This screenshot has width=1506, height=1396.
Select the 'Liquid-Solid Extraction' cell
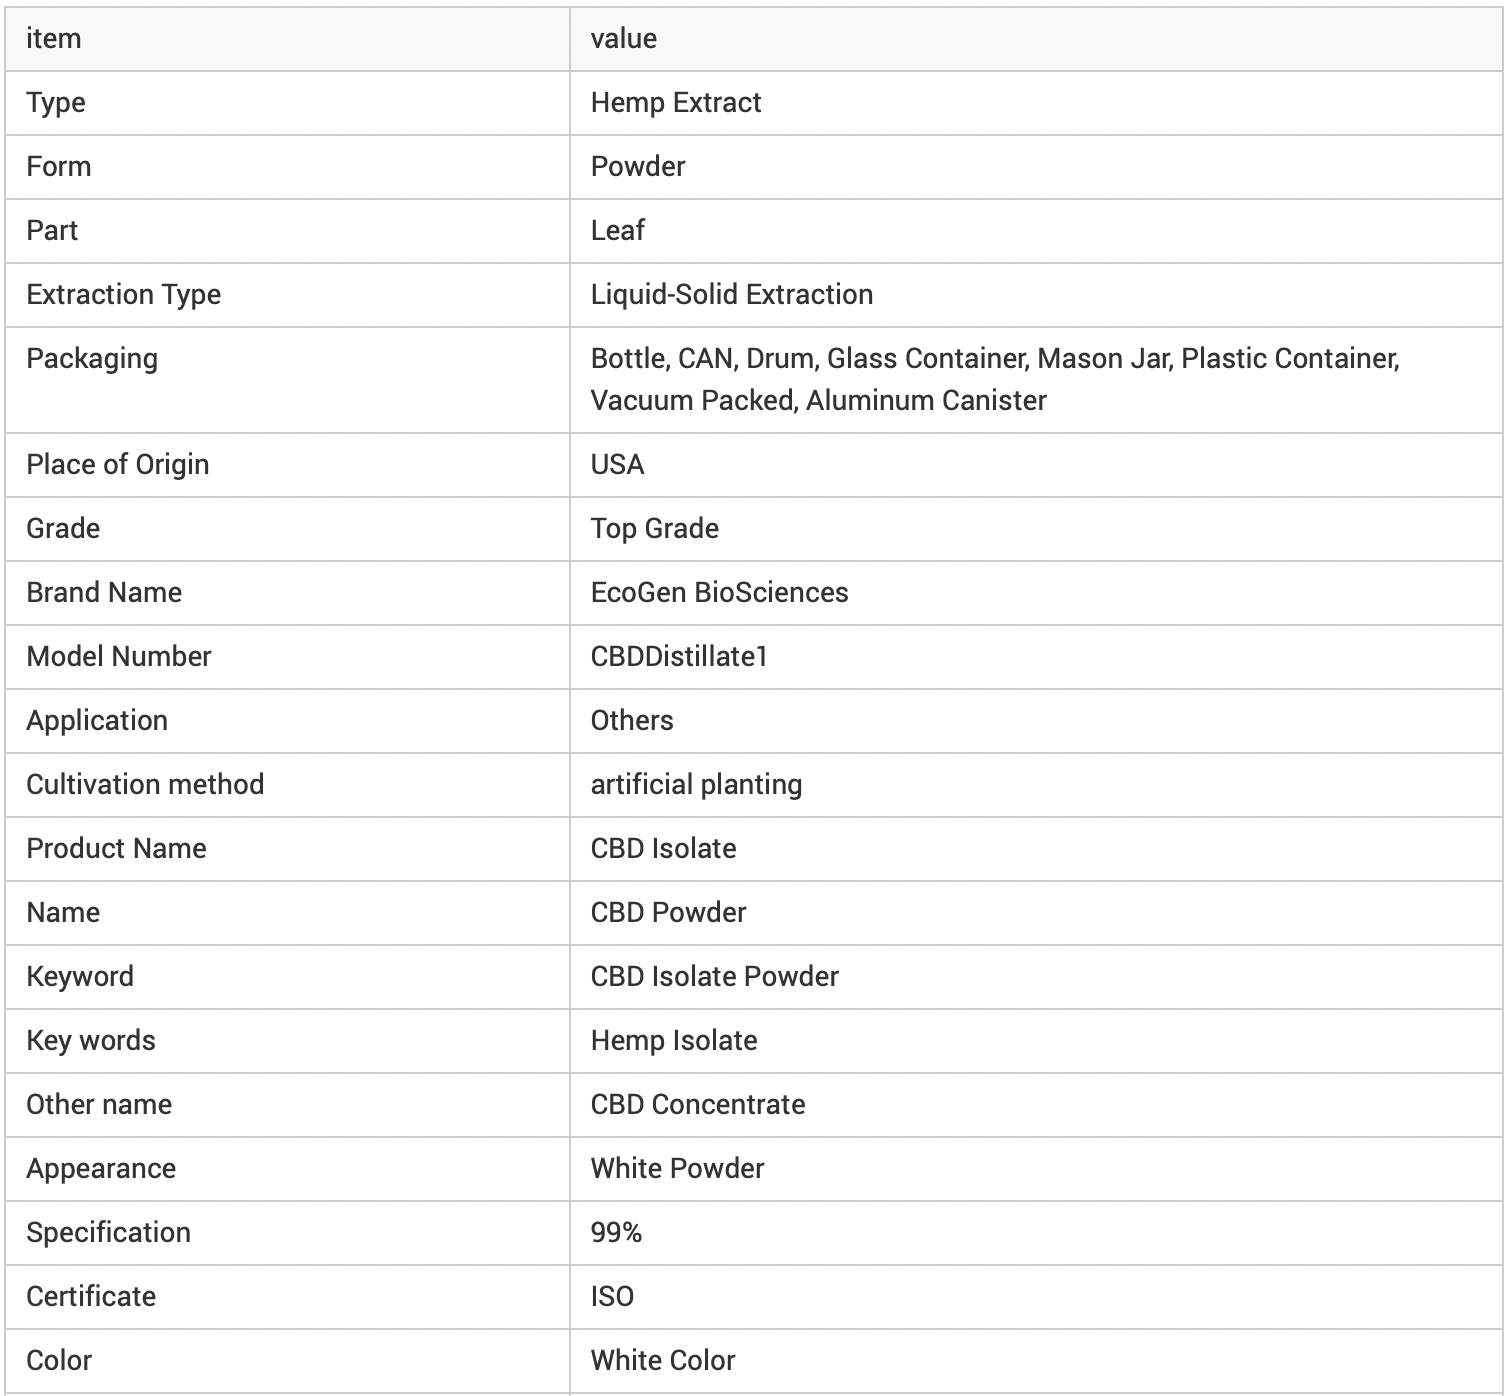point(732,295)
